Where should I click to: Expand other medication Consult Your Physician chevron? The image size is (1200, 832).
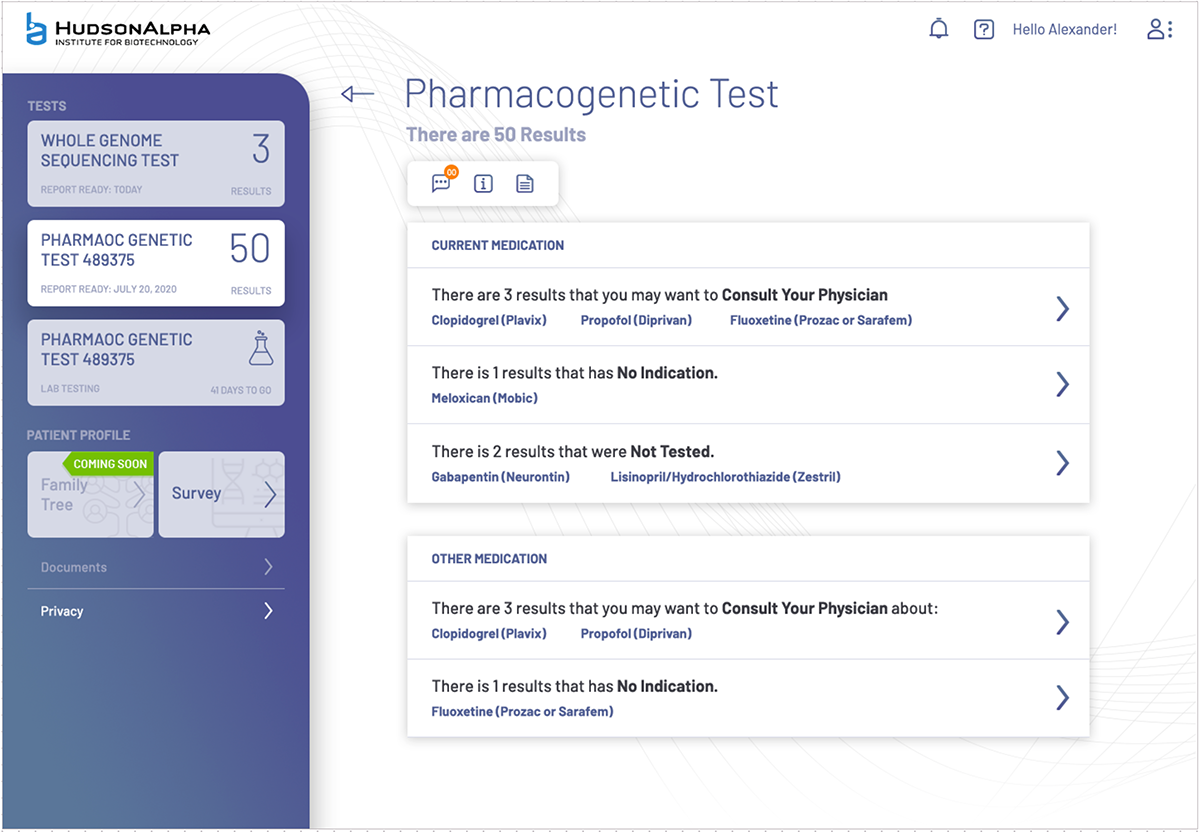tap(1063, 622)
